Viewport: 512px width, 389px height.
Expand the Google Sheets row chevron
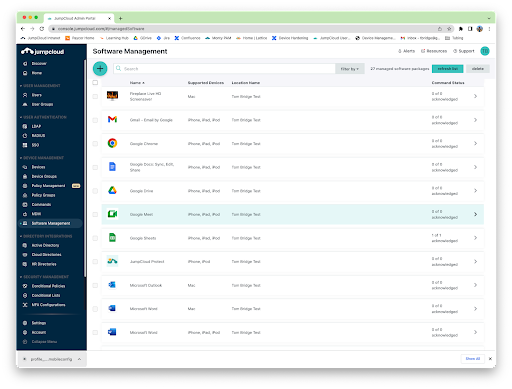475,238
